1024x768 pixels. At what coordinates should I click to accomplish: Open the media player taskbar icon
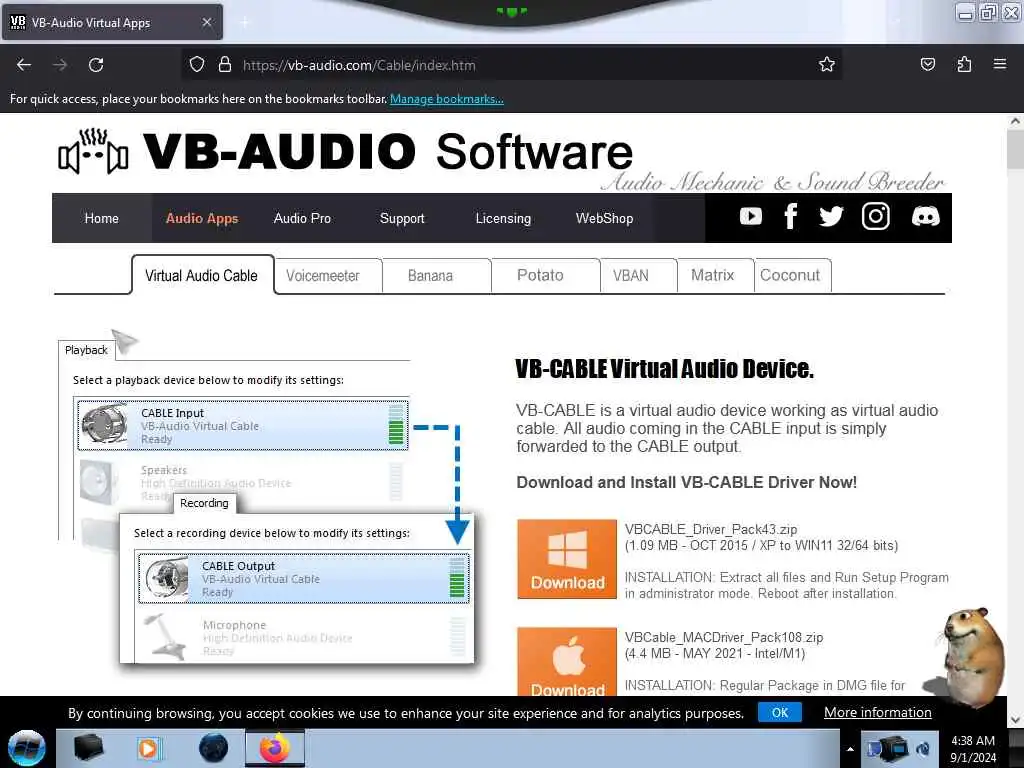(x=148, y=748)
